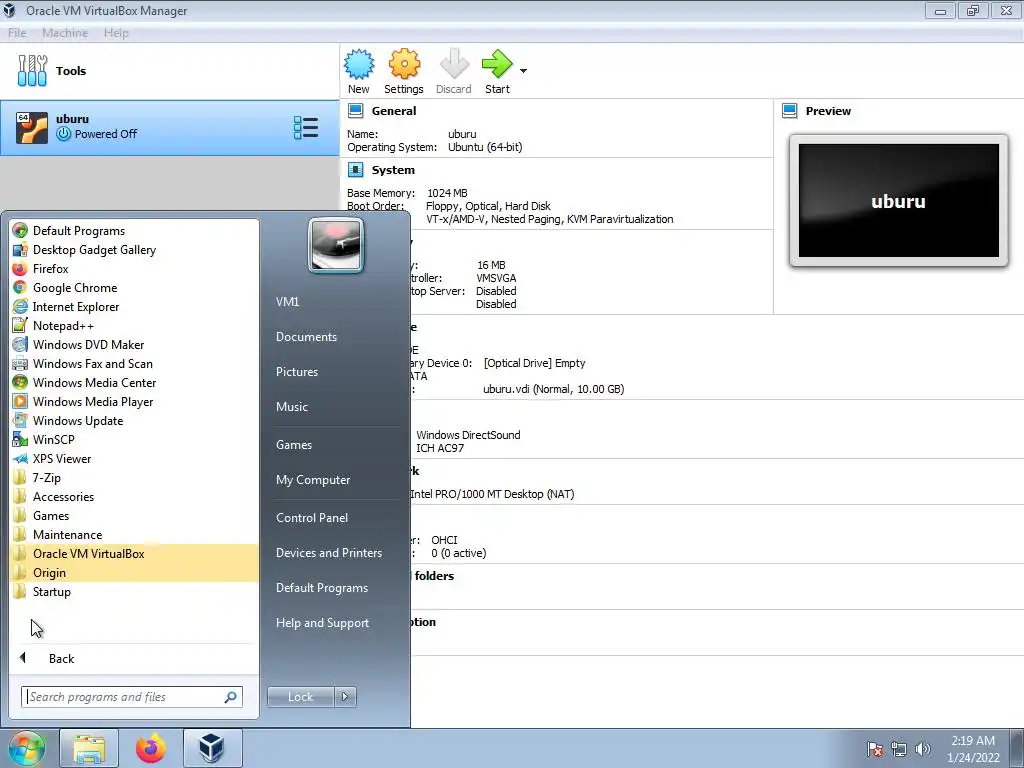Image resolution: width=1024 pixels, height=768 pixels.
Task: Click the Discard toolbar icon
Action: [x=454, y=65]
